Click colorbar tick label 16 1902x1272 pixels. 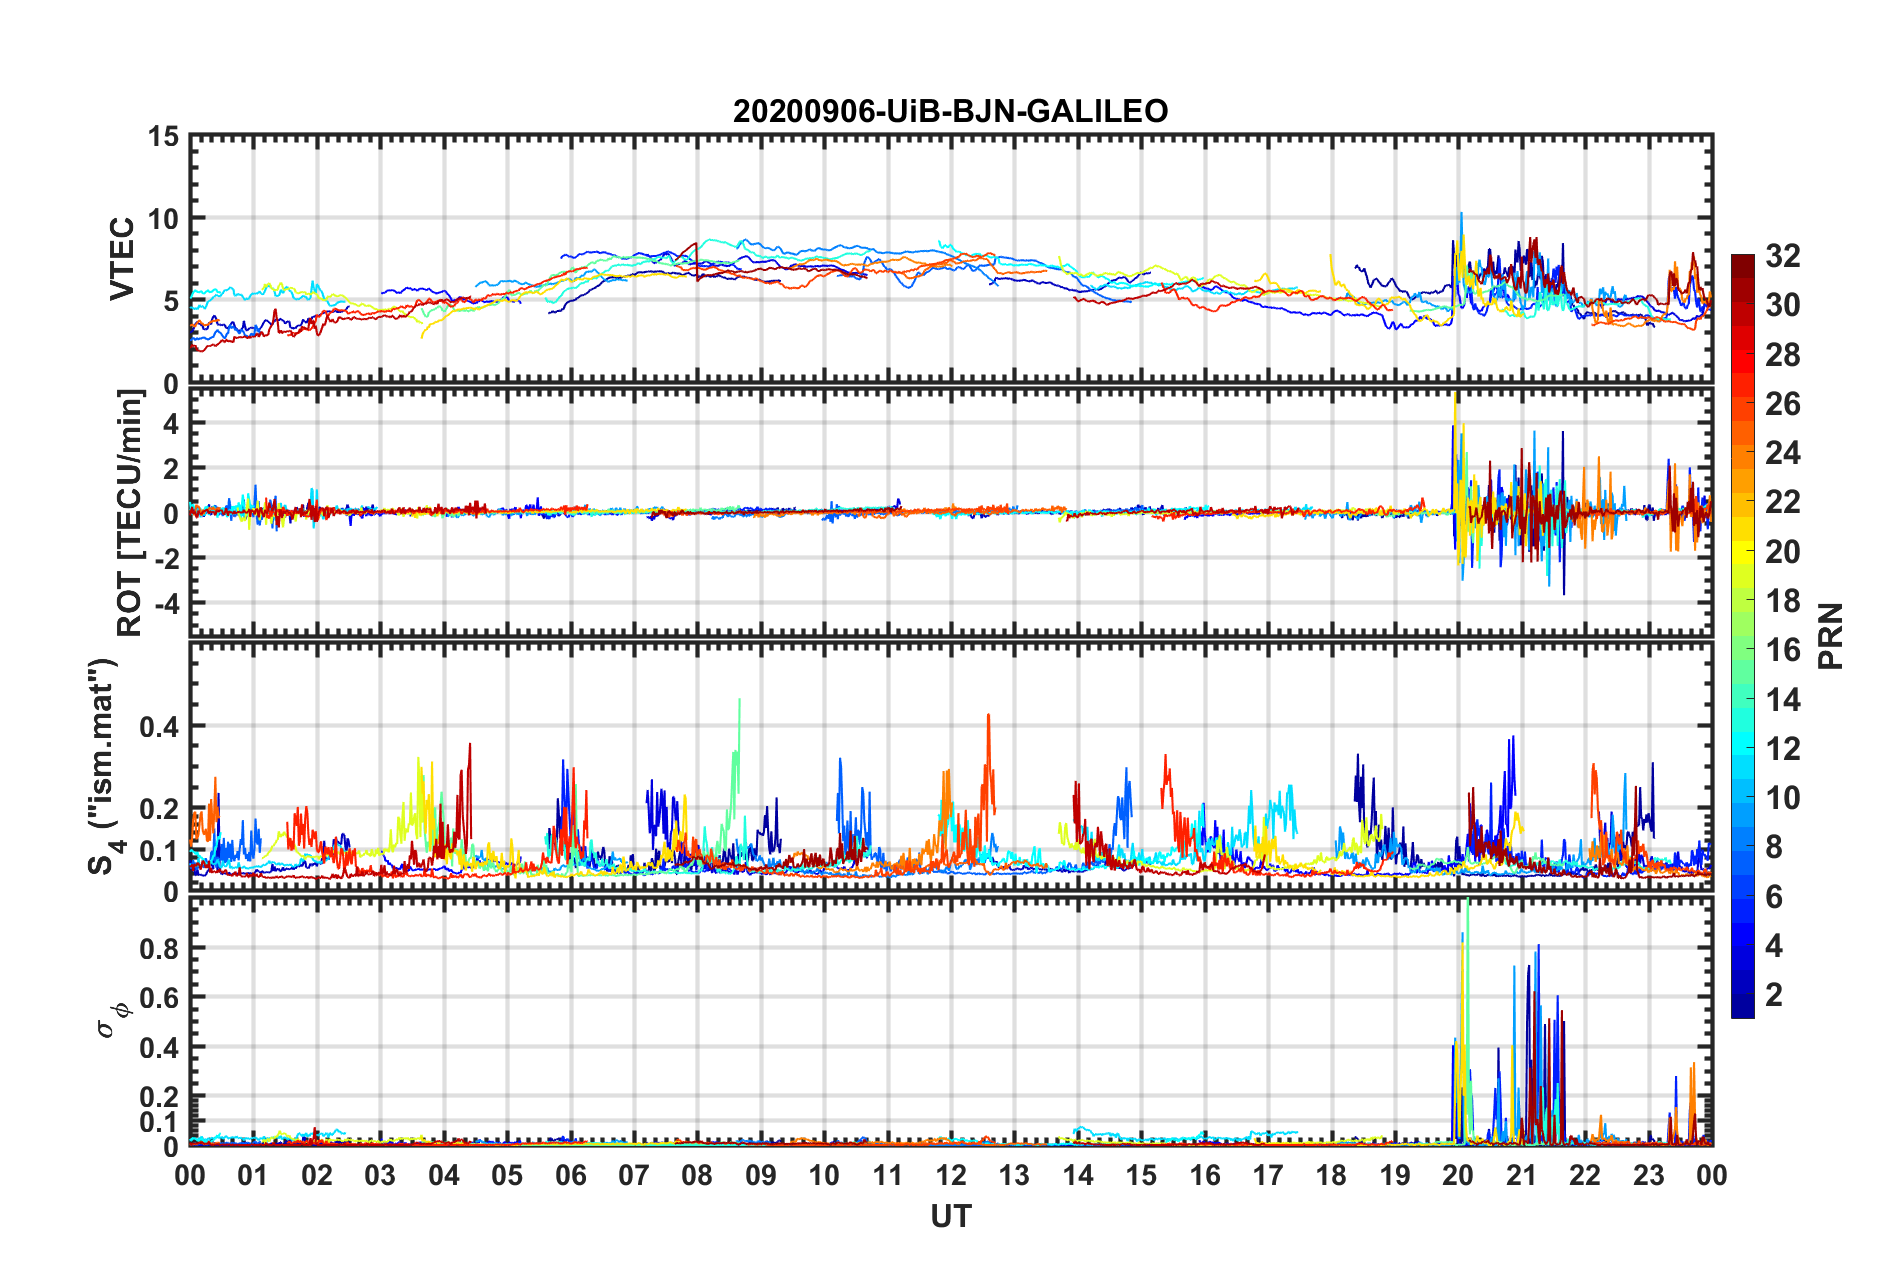(1782, 650)
